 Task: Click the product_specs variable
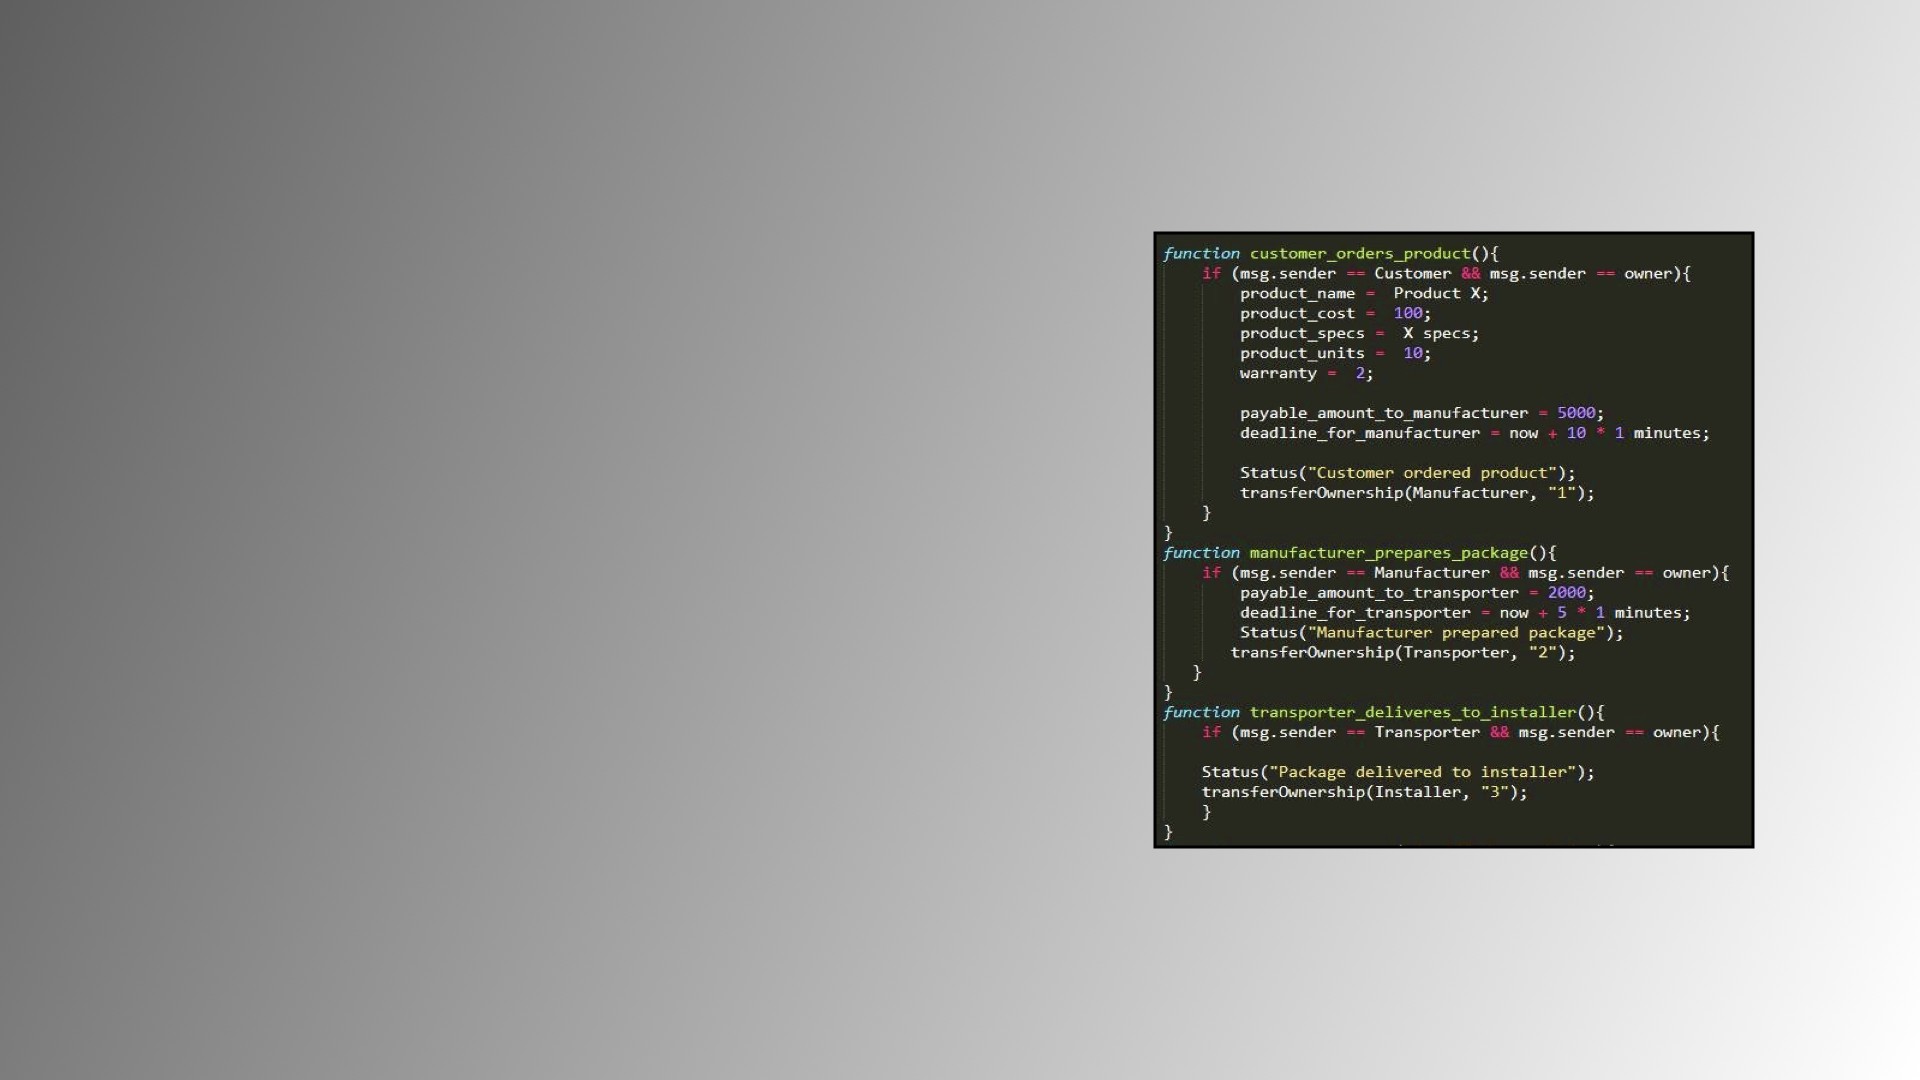pos(1302,334)
